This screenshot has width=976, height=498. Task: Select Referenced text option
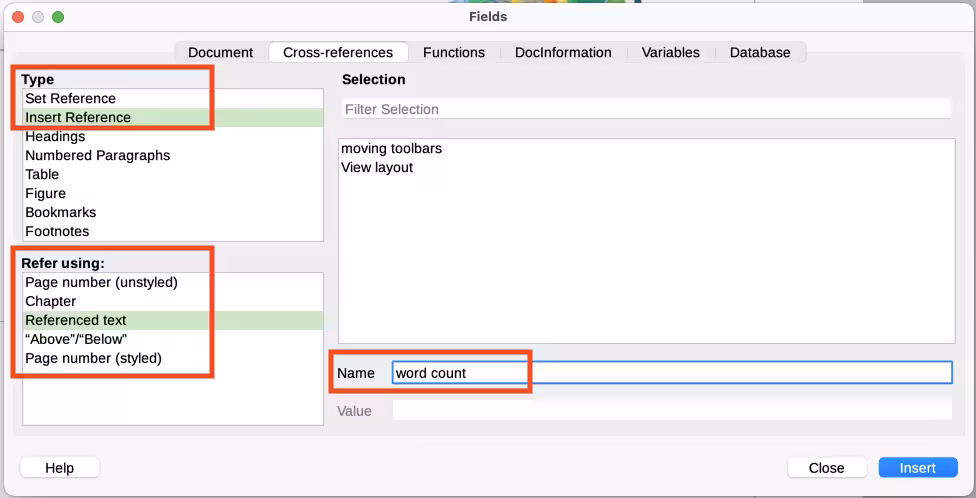pyautogui.click(x=173, y=320)
